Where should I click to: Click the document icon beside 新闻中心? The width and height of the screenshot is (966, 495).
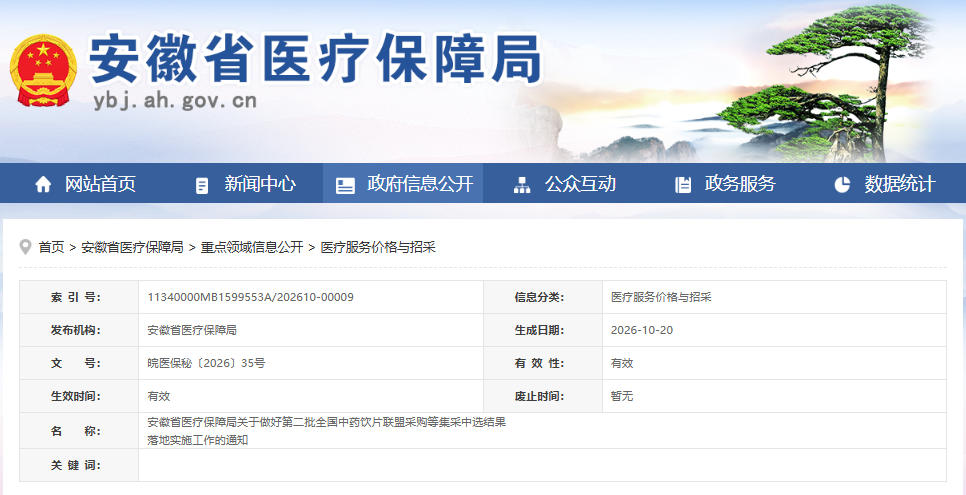click(201, 185)
